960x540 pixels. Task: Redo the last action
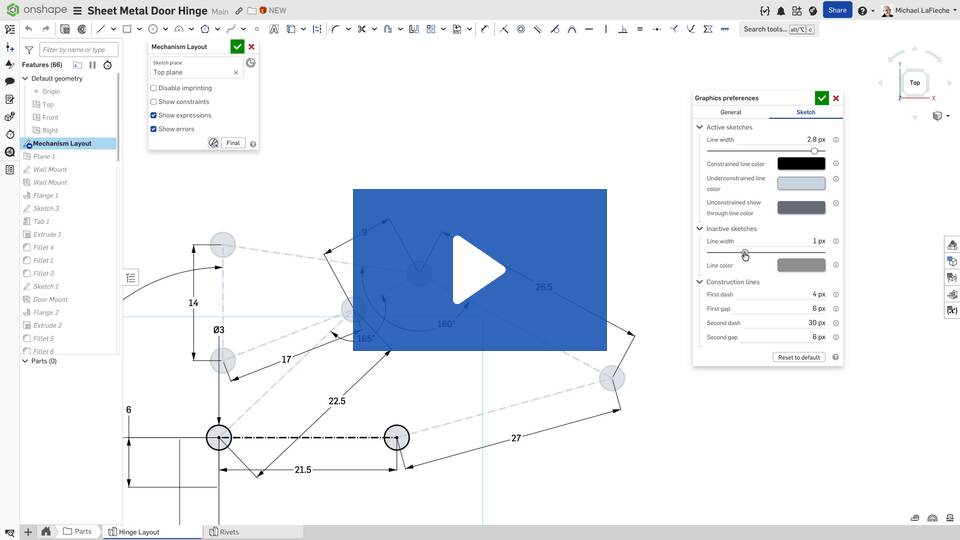point(45,29)
